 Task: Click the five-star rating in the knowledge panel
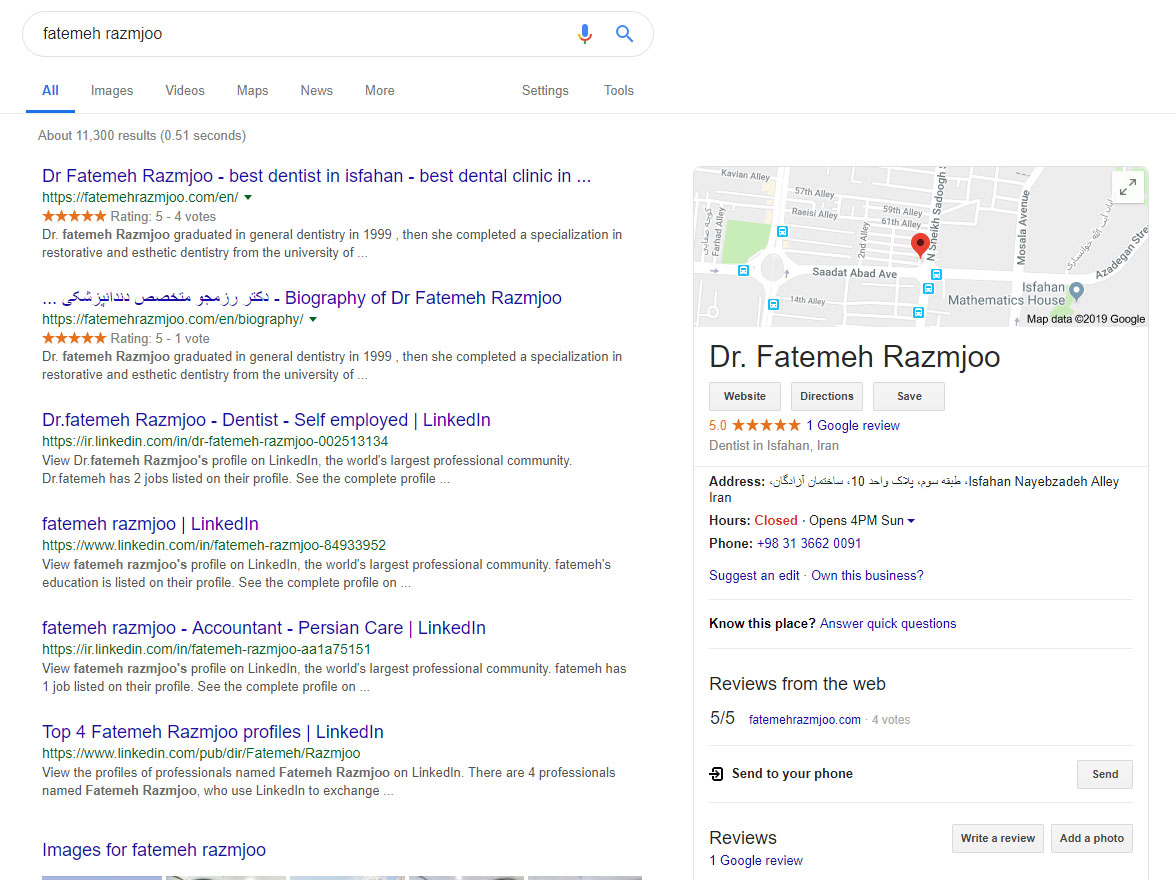click(766, 425)
